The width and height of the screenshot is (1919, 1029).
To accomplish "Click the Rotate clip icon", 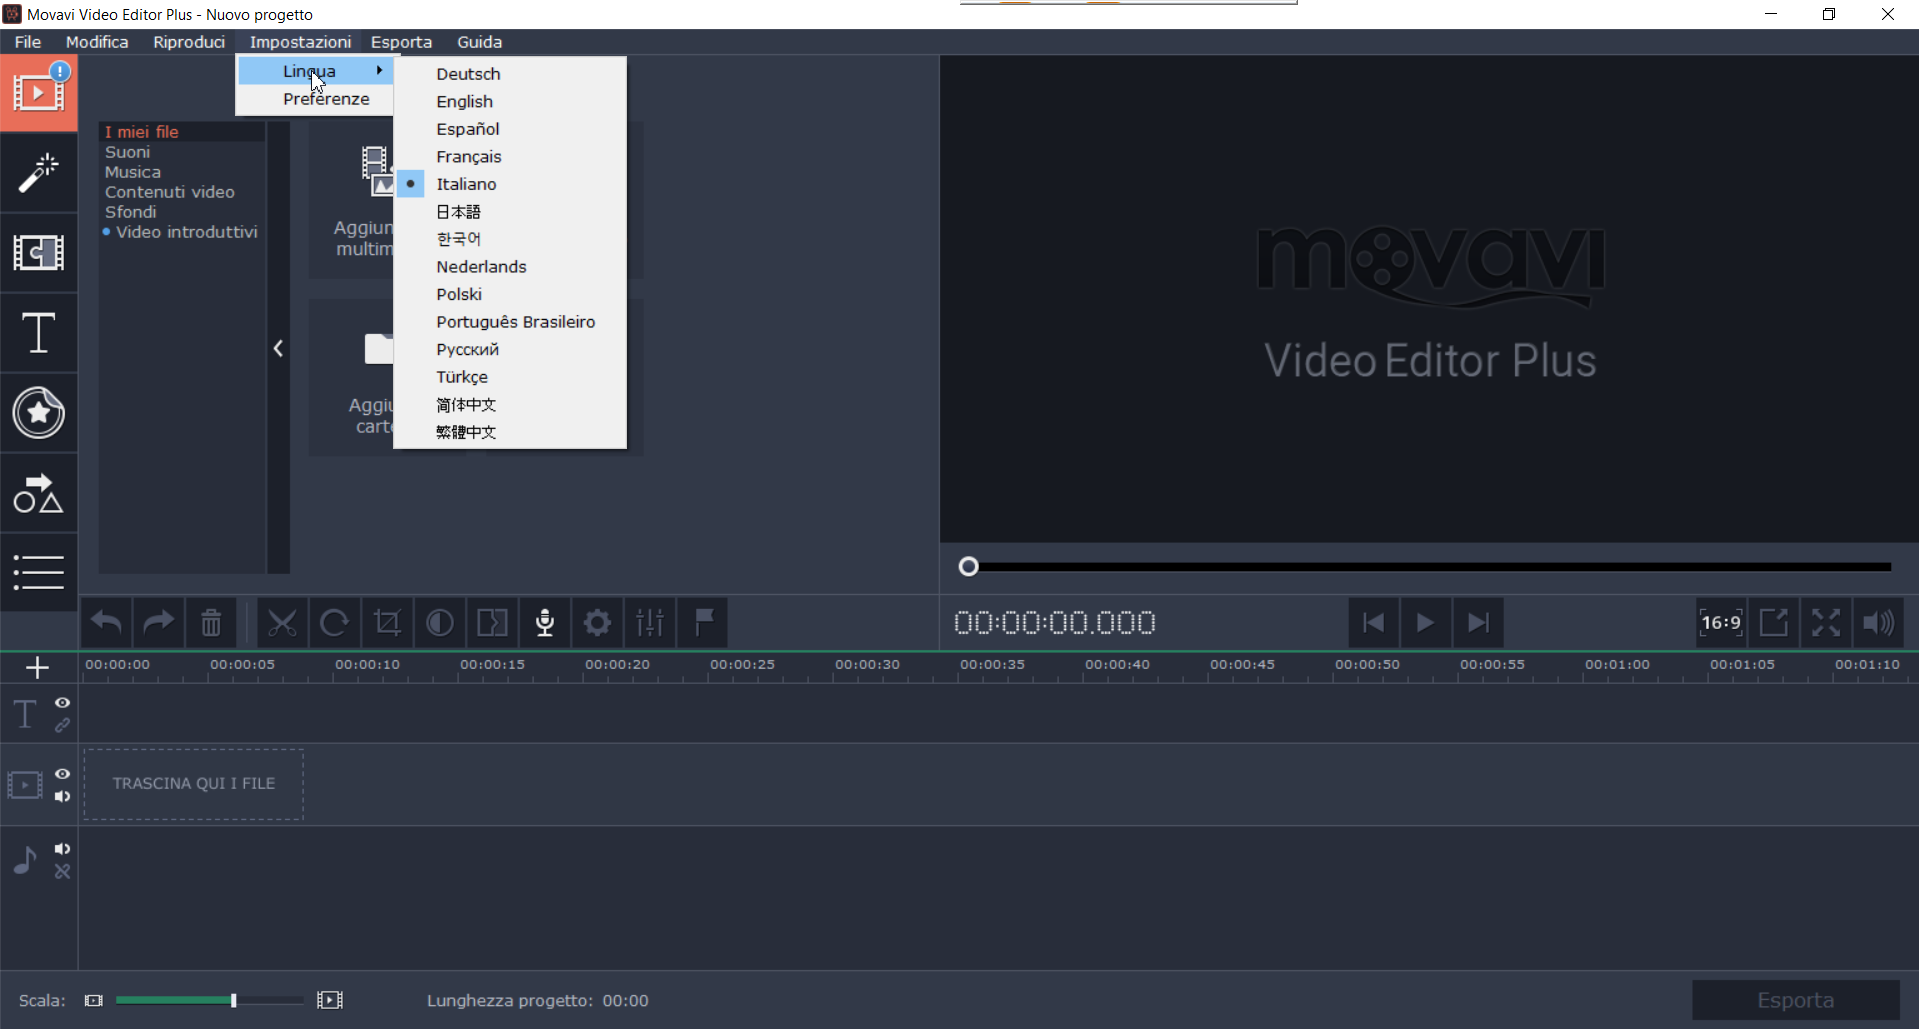I will point(334,623).
